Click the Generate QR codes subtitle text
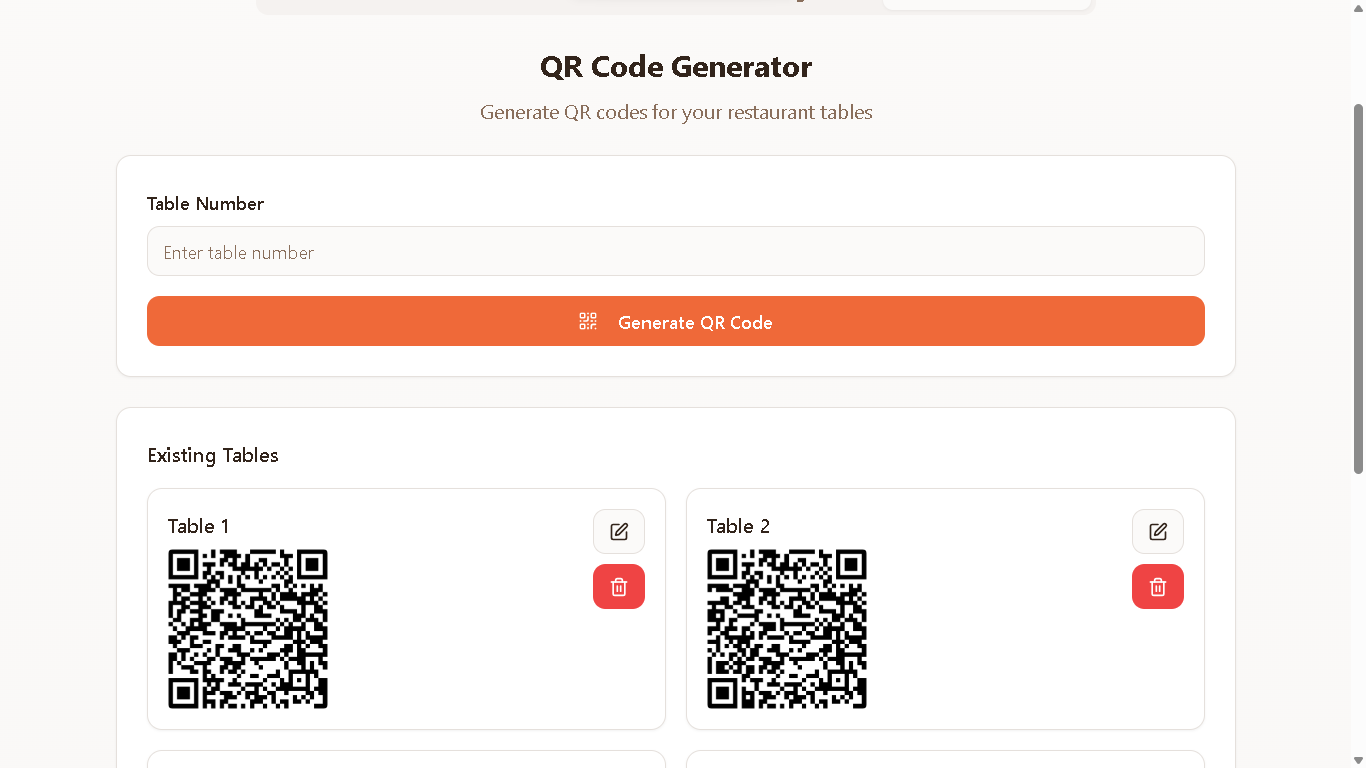1366x768 pixels. pos(675,112)
